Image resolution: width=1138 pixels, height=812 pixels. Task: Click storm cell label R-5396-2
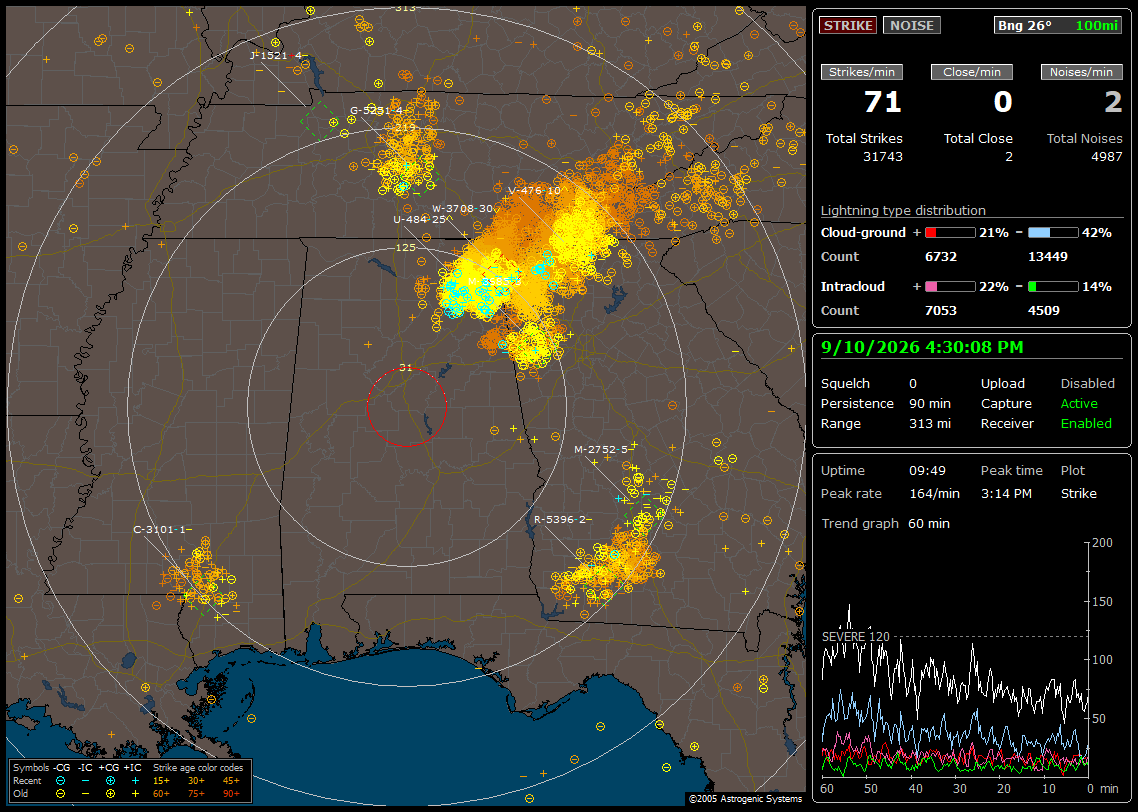point(560,520)
